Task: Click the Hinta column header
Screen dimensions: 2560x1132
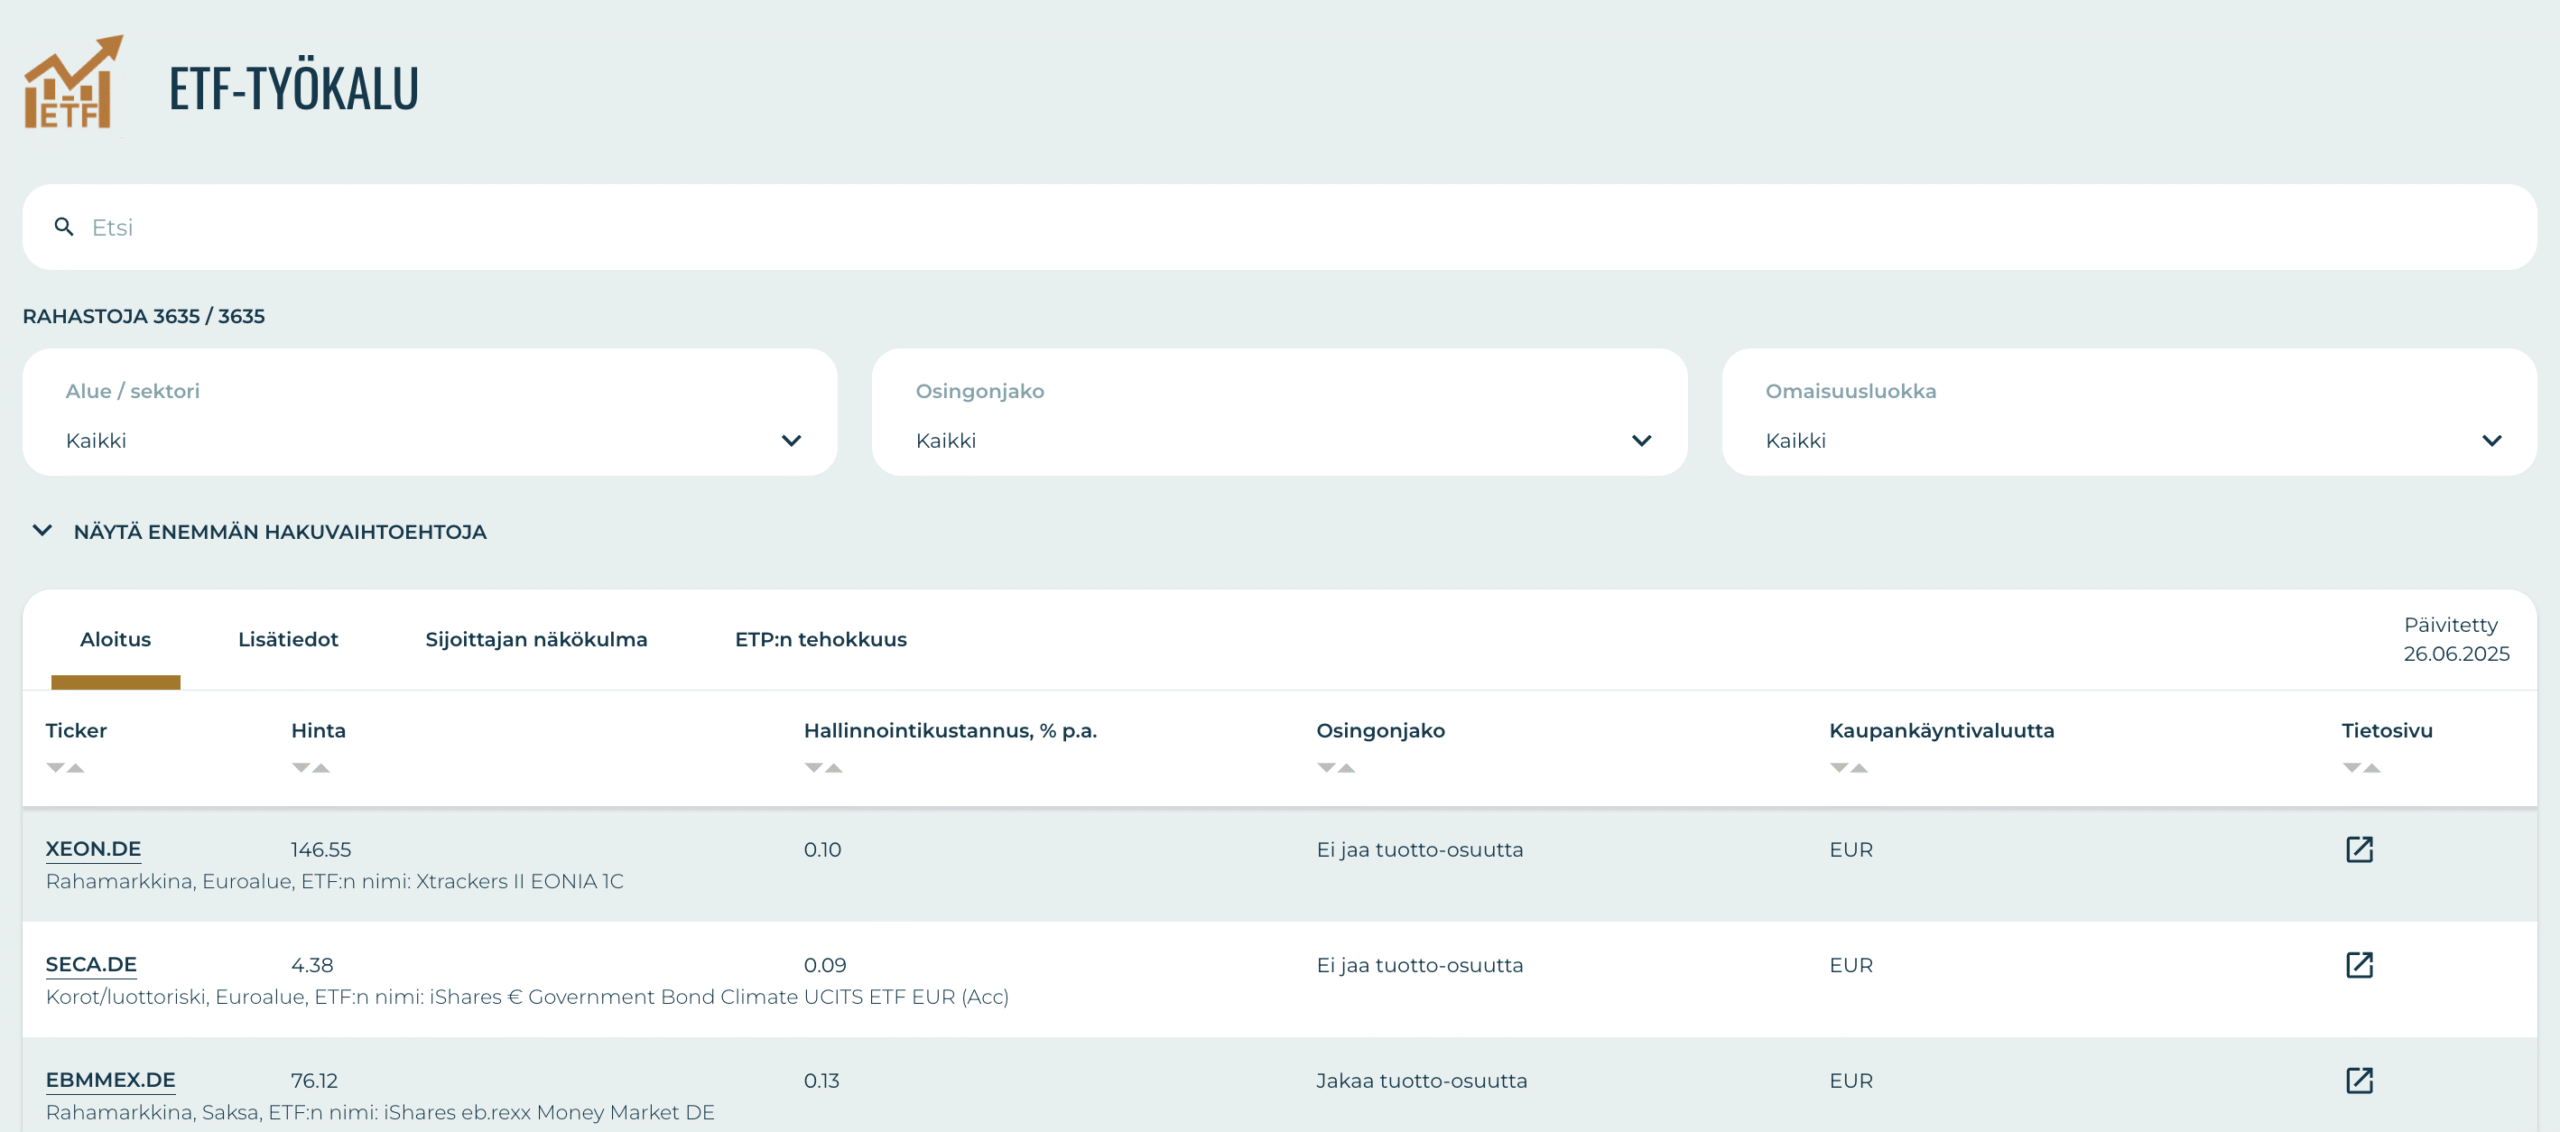Action: pyautogui.click(x=318, y=731)
